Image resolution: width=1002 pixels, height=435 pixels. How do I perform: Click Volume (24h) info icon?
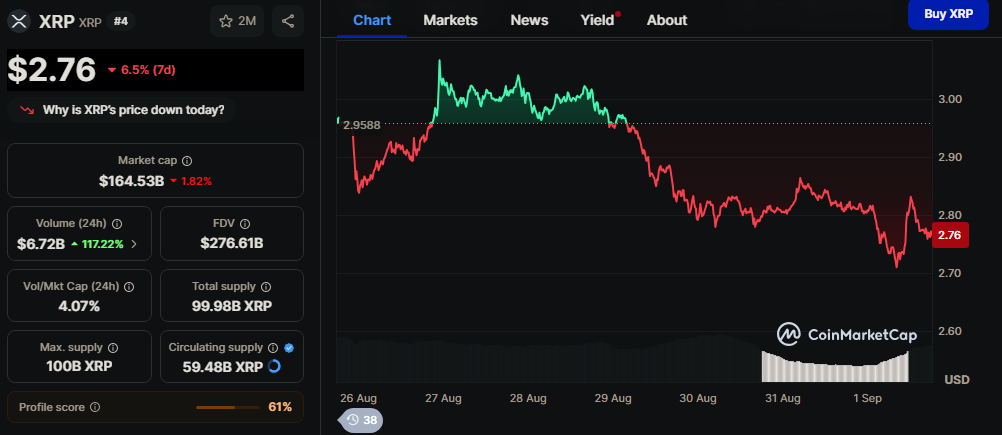point(117,224)
